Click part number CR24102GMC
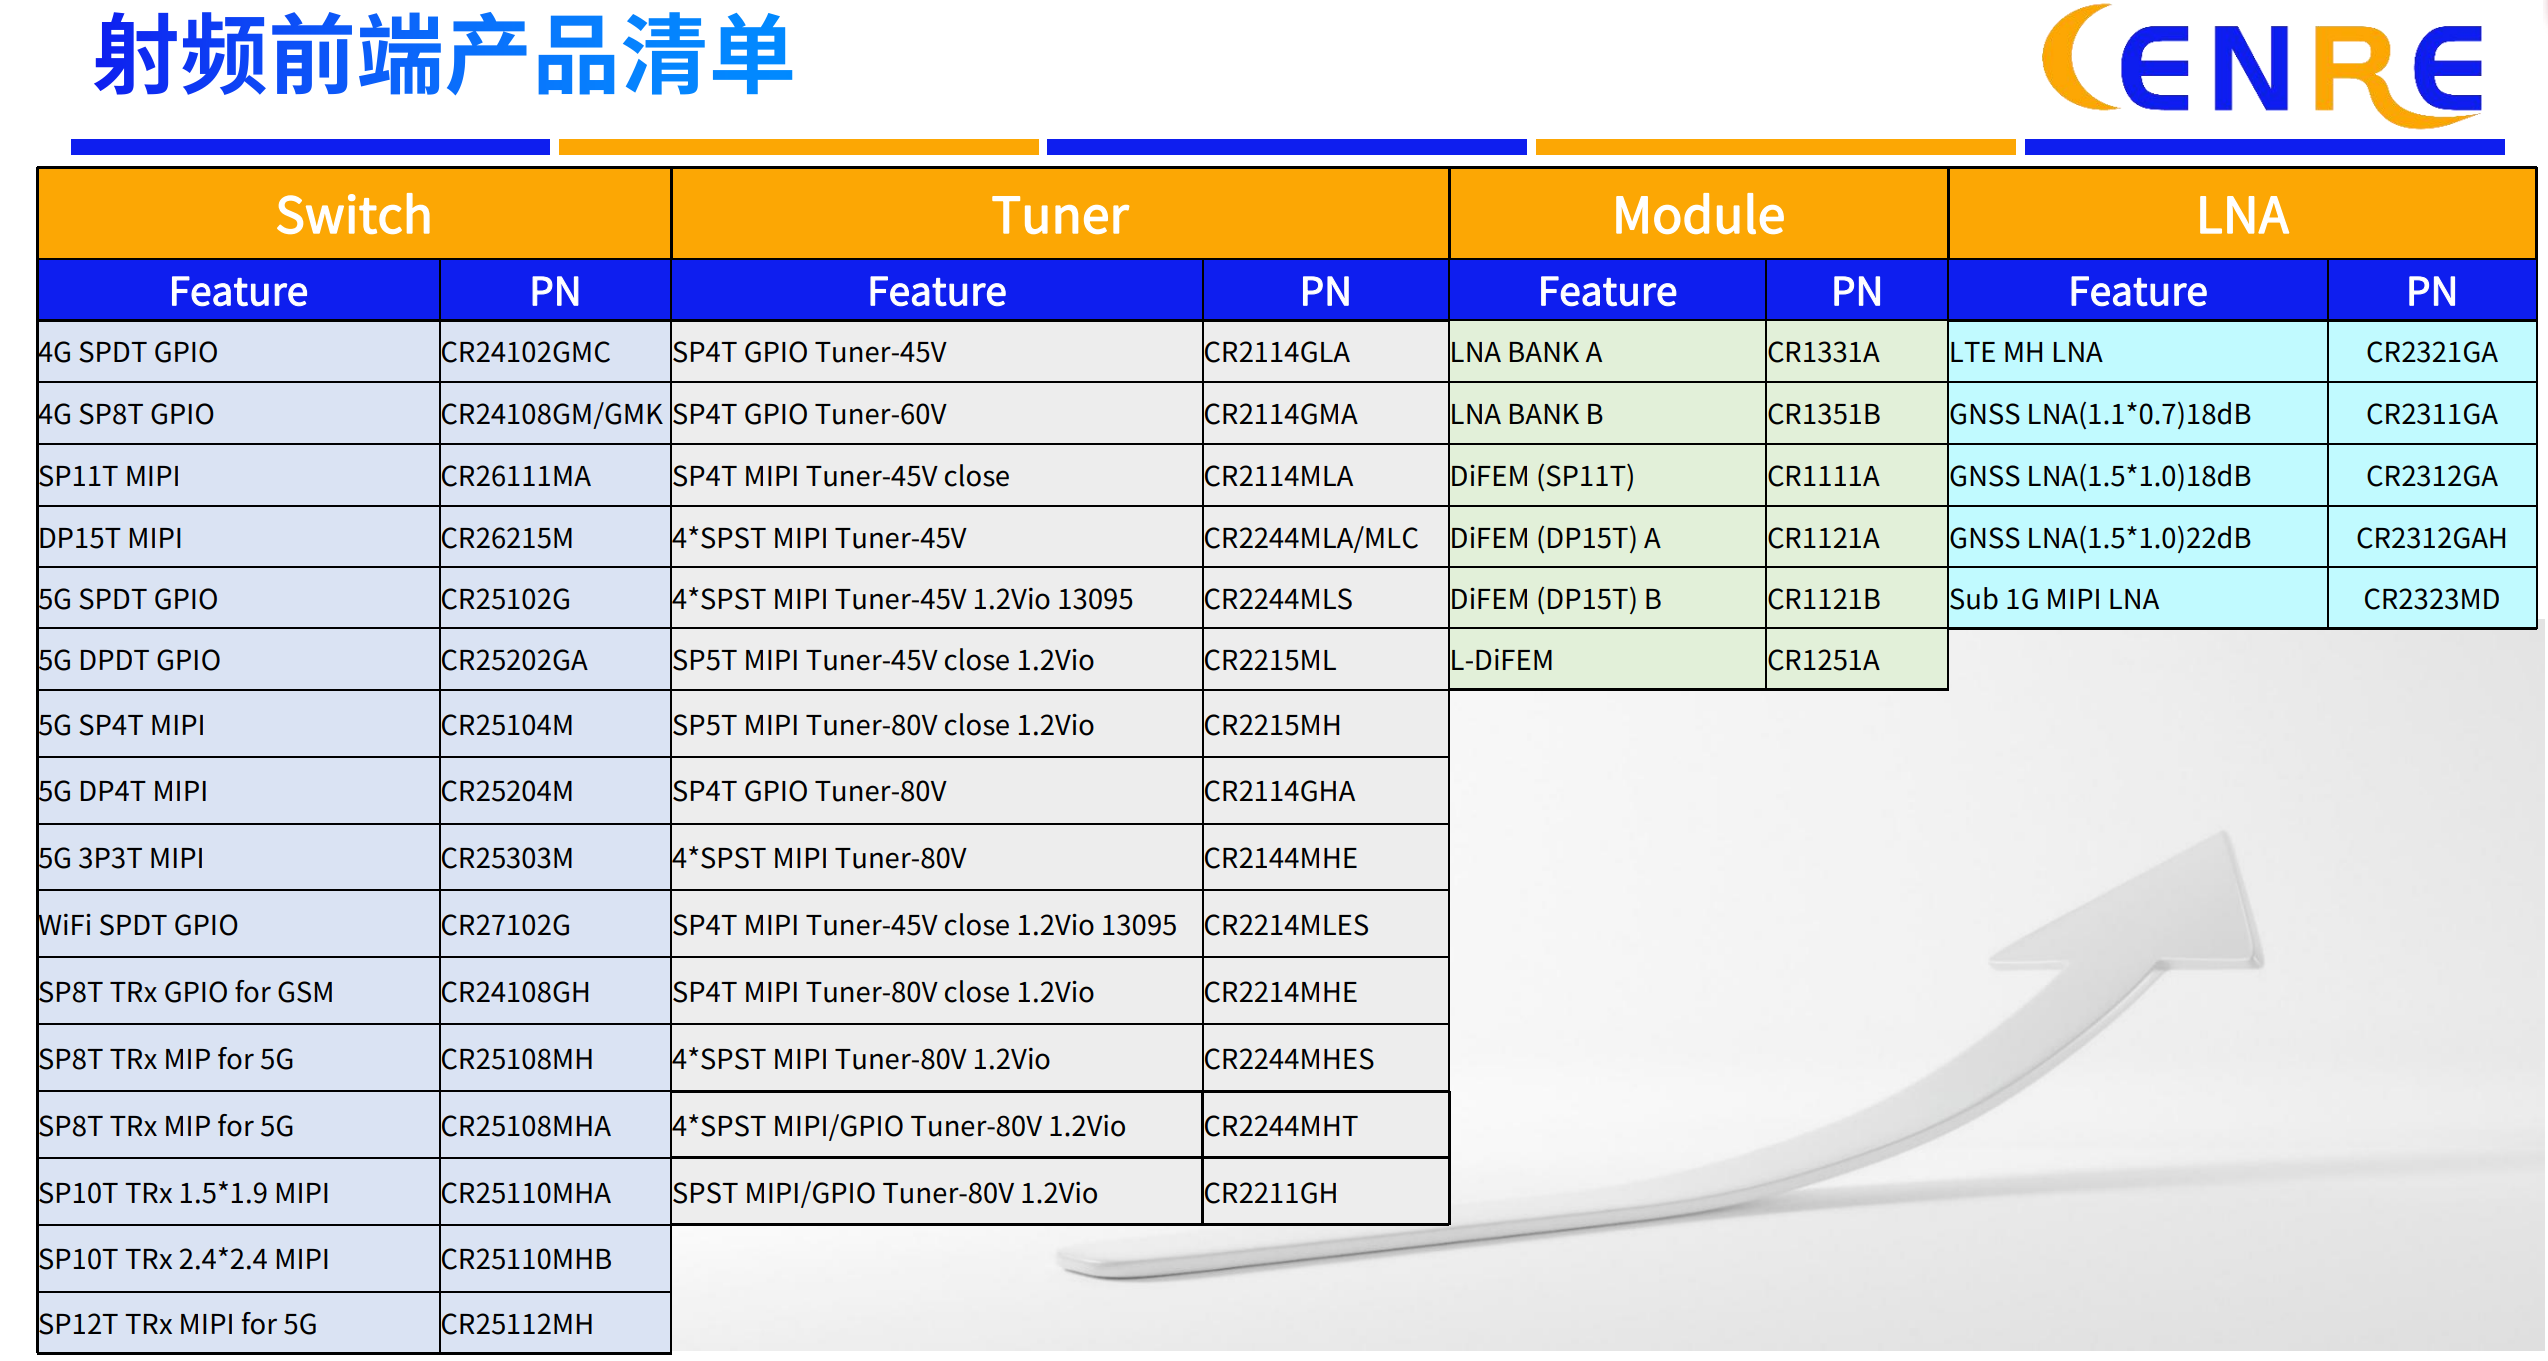Screen dimensions: 2548x1361 click(525, 352)
